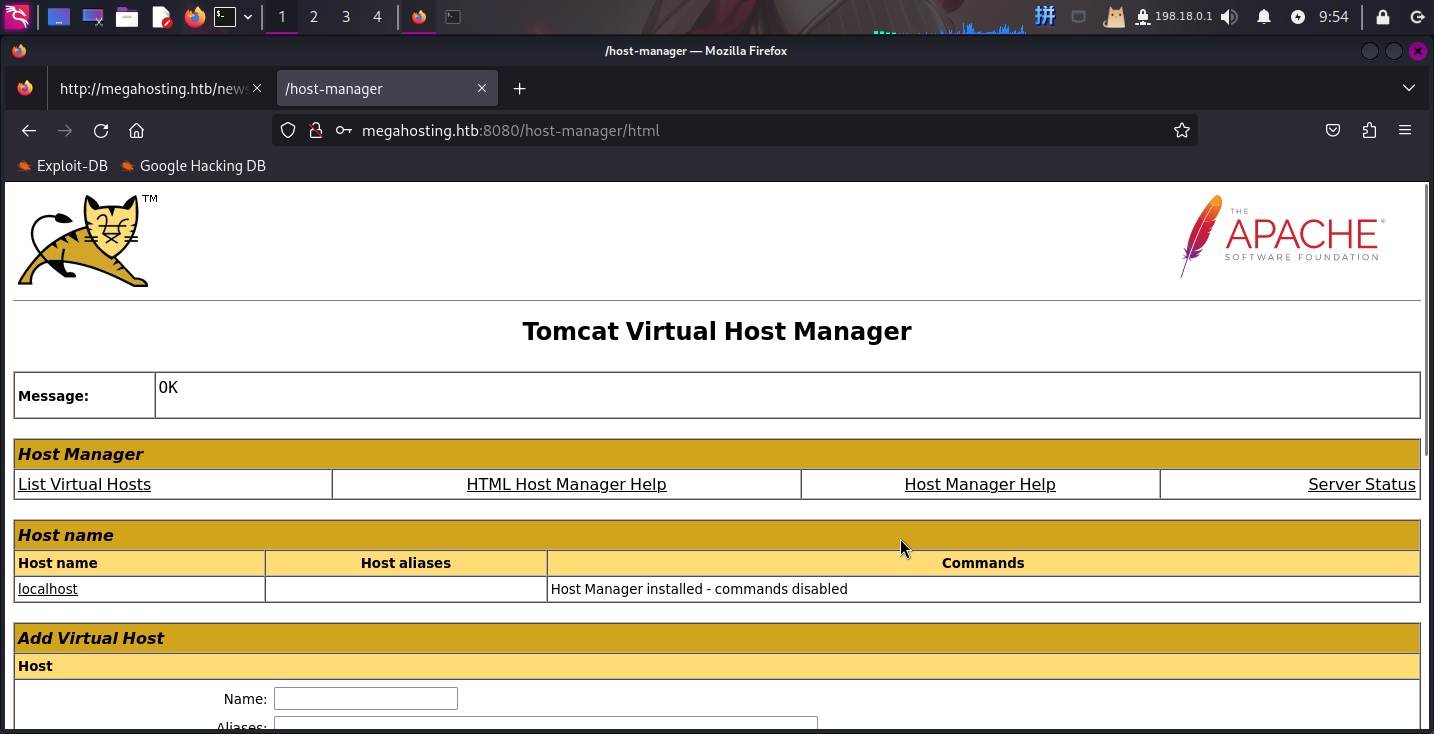Launch the text editor icon in panel
The height and width of the screenshot is (734, 1434).
[x=161, y=17]
